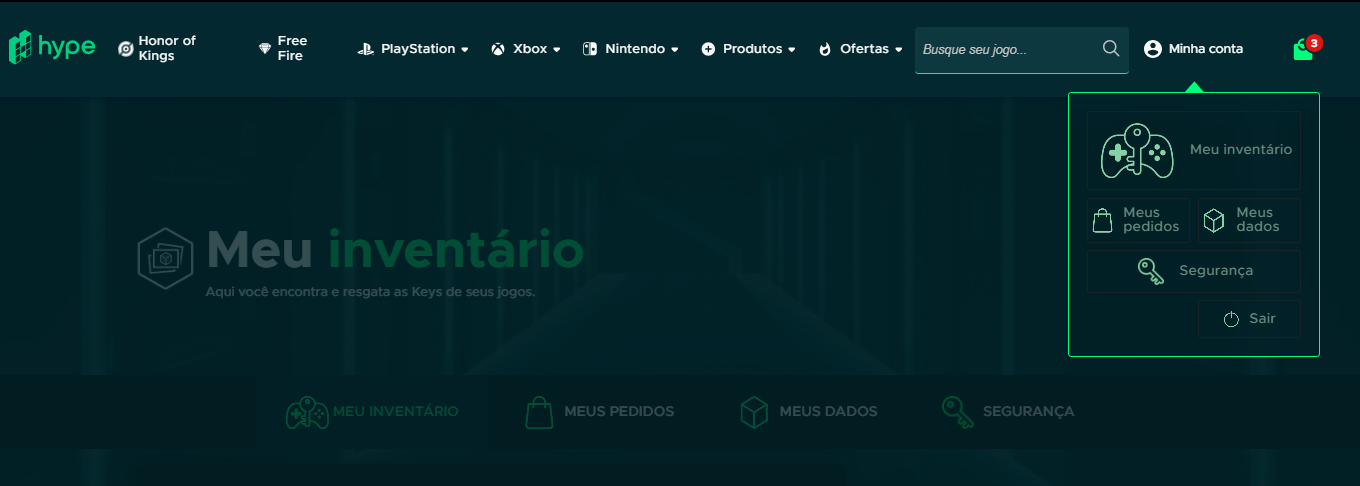1360x486 pixels.
Task: Click the hexagon inventory icon beside heading
Action: pyautogui.click(x=165, y=258)
